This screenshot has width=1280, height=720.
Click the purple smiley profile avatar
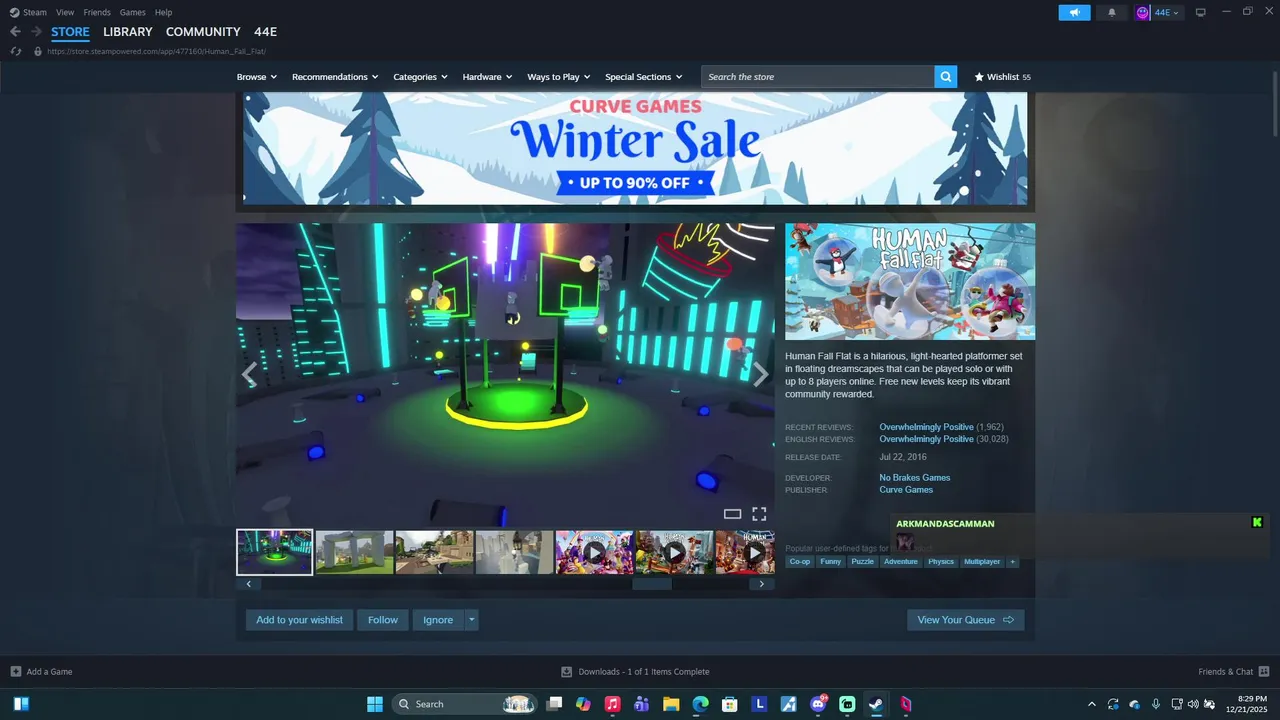pos(1143,13)
